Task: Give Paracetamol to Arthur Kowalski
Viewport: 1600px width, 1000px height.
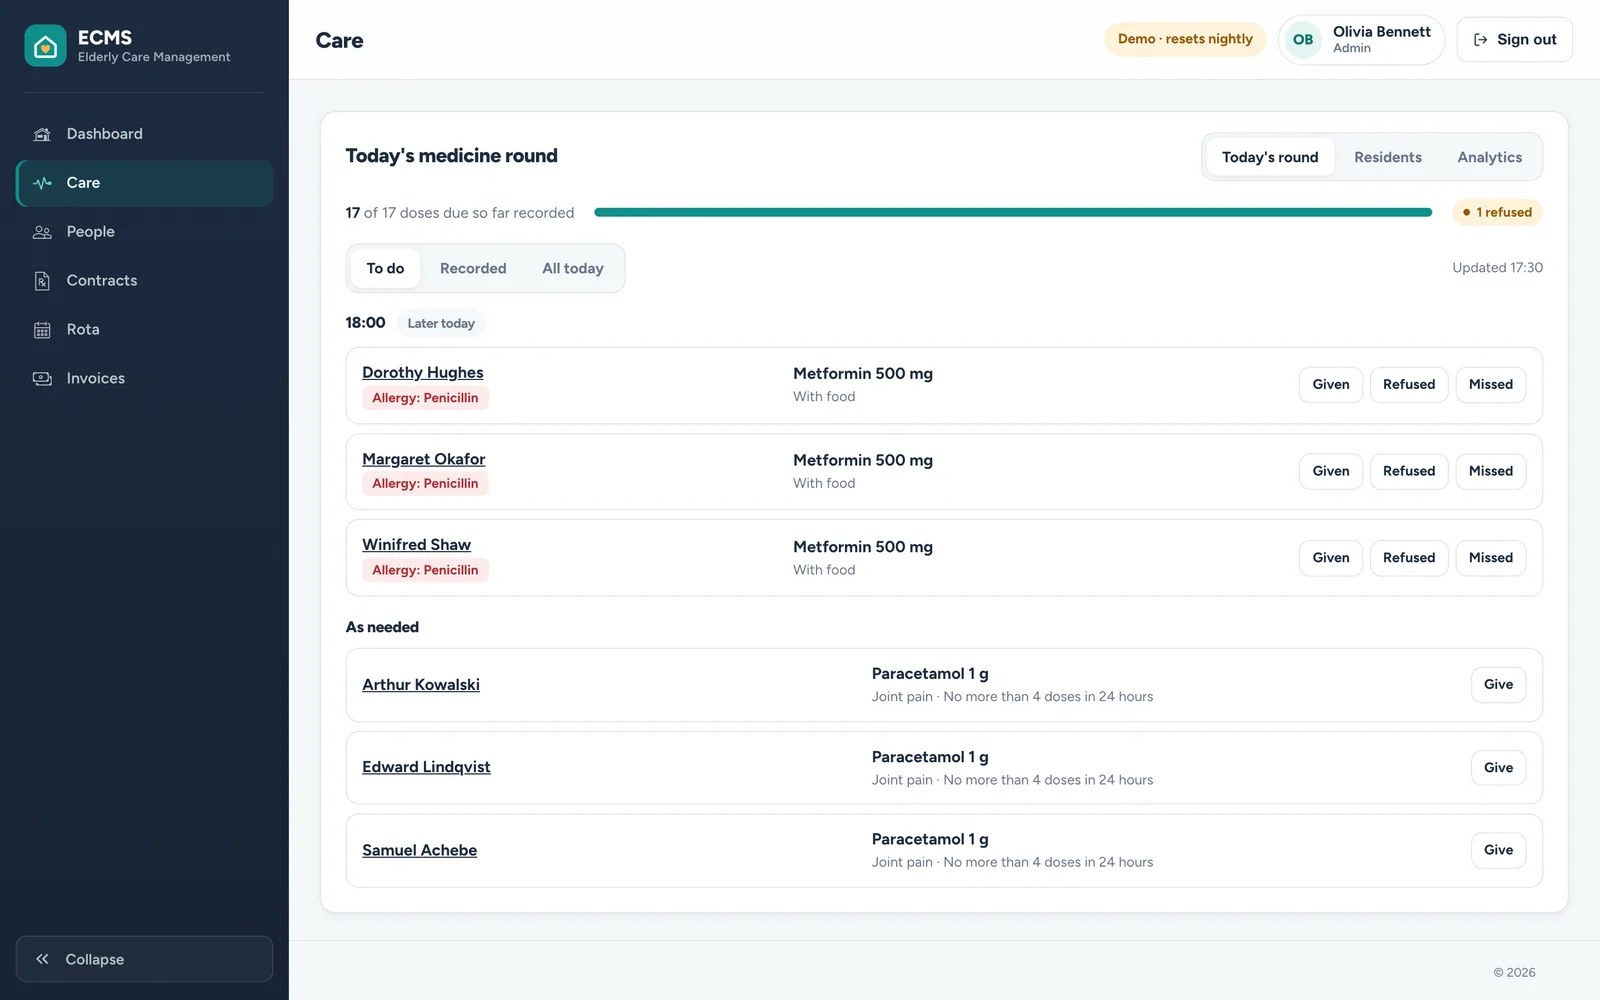Action: (x=1498, y=685)
